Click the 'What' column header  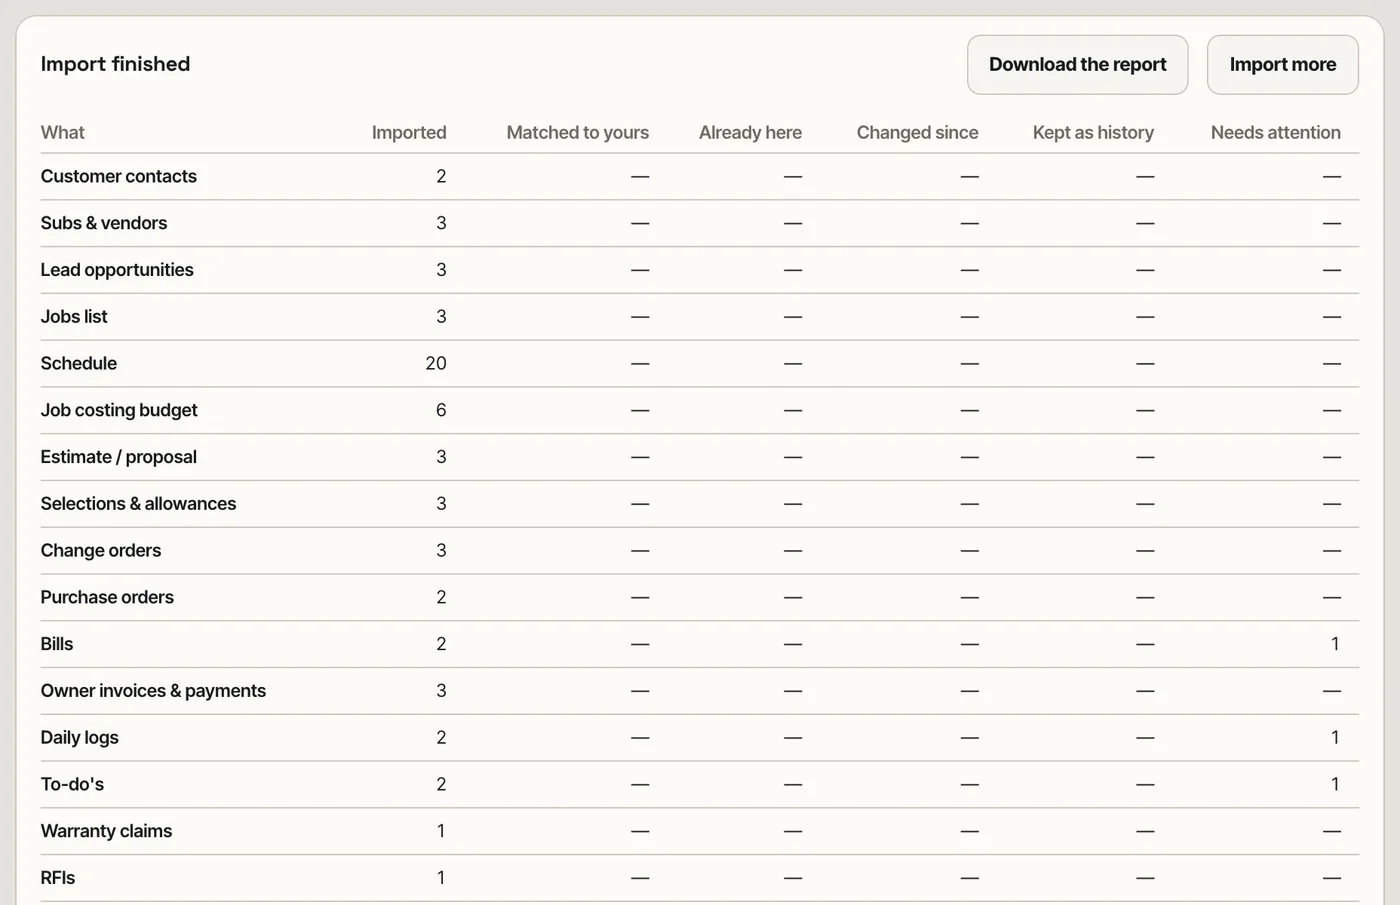pyautogui.click(x=62, y=132)
